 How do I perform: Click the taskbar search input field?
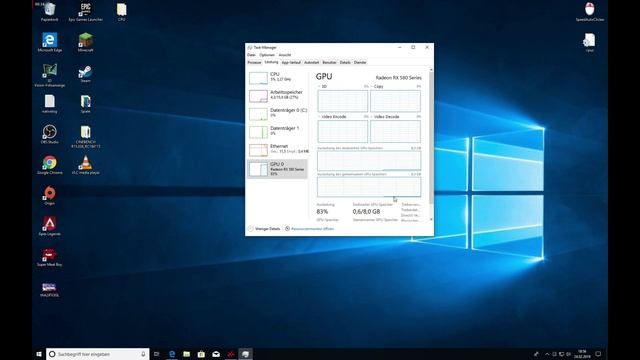coord(98,354)
